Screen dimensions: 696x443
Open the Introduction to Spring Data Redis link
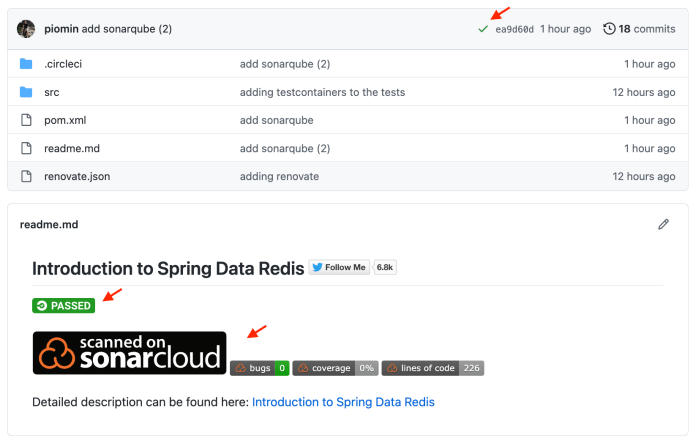coord(343,402)
